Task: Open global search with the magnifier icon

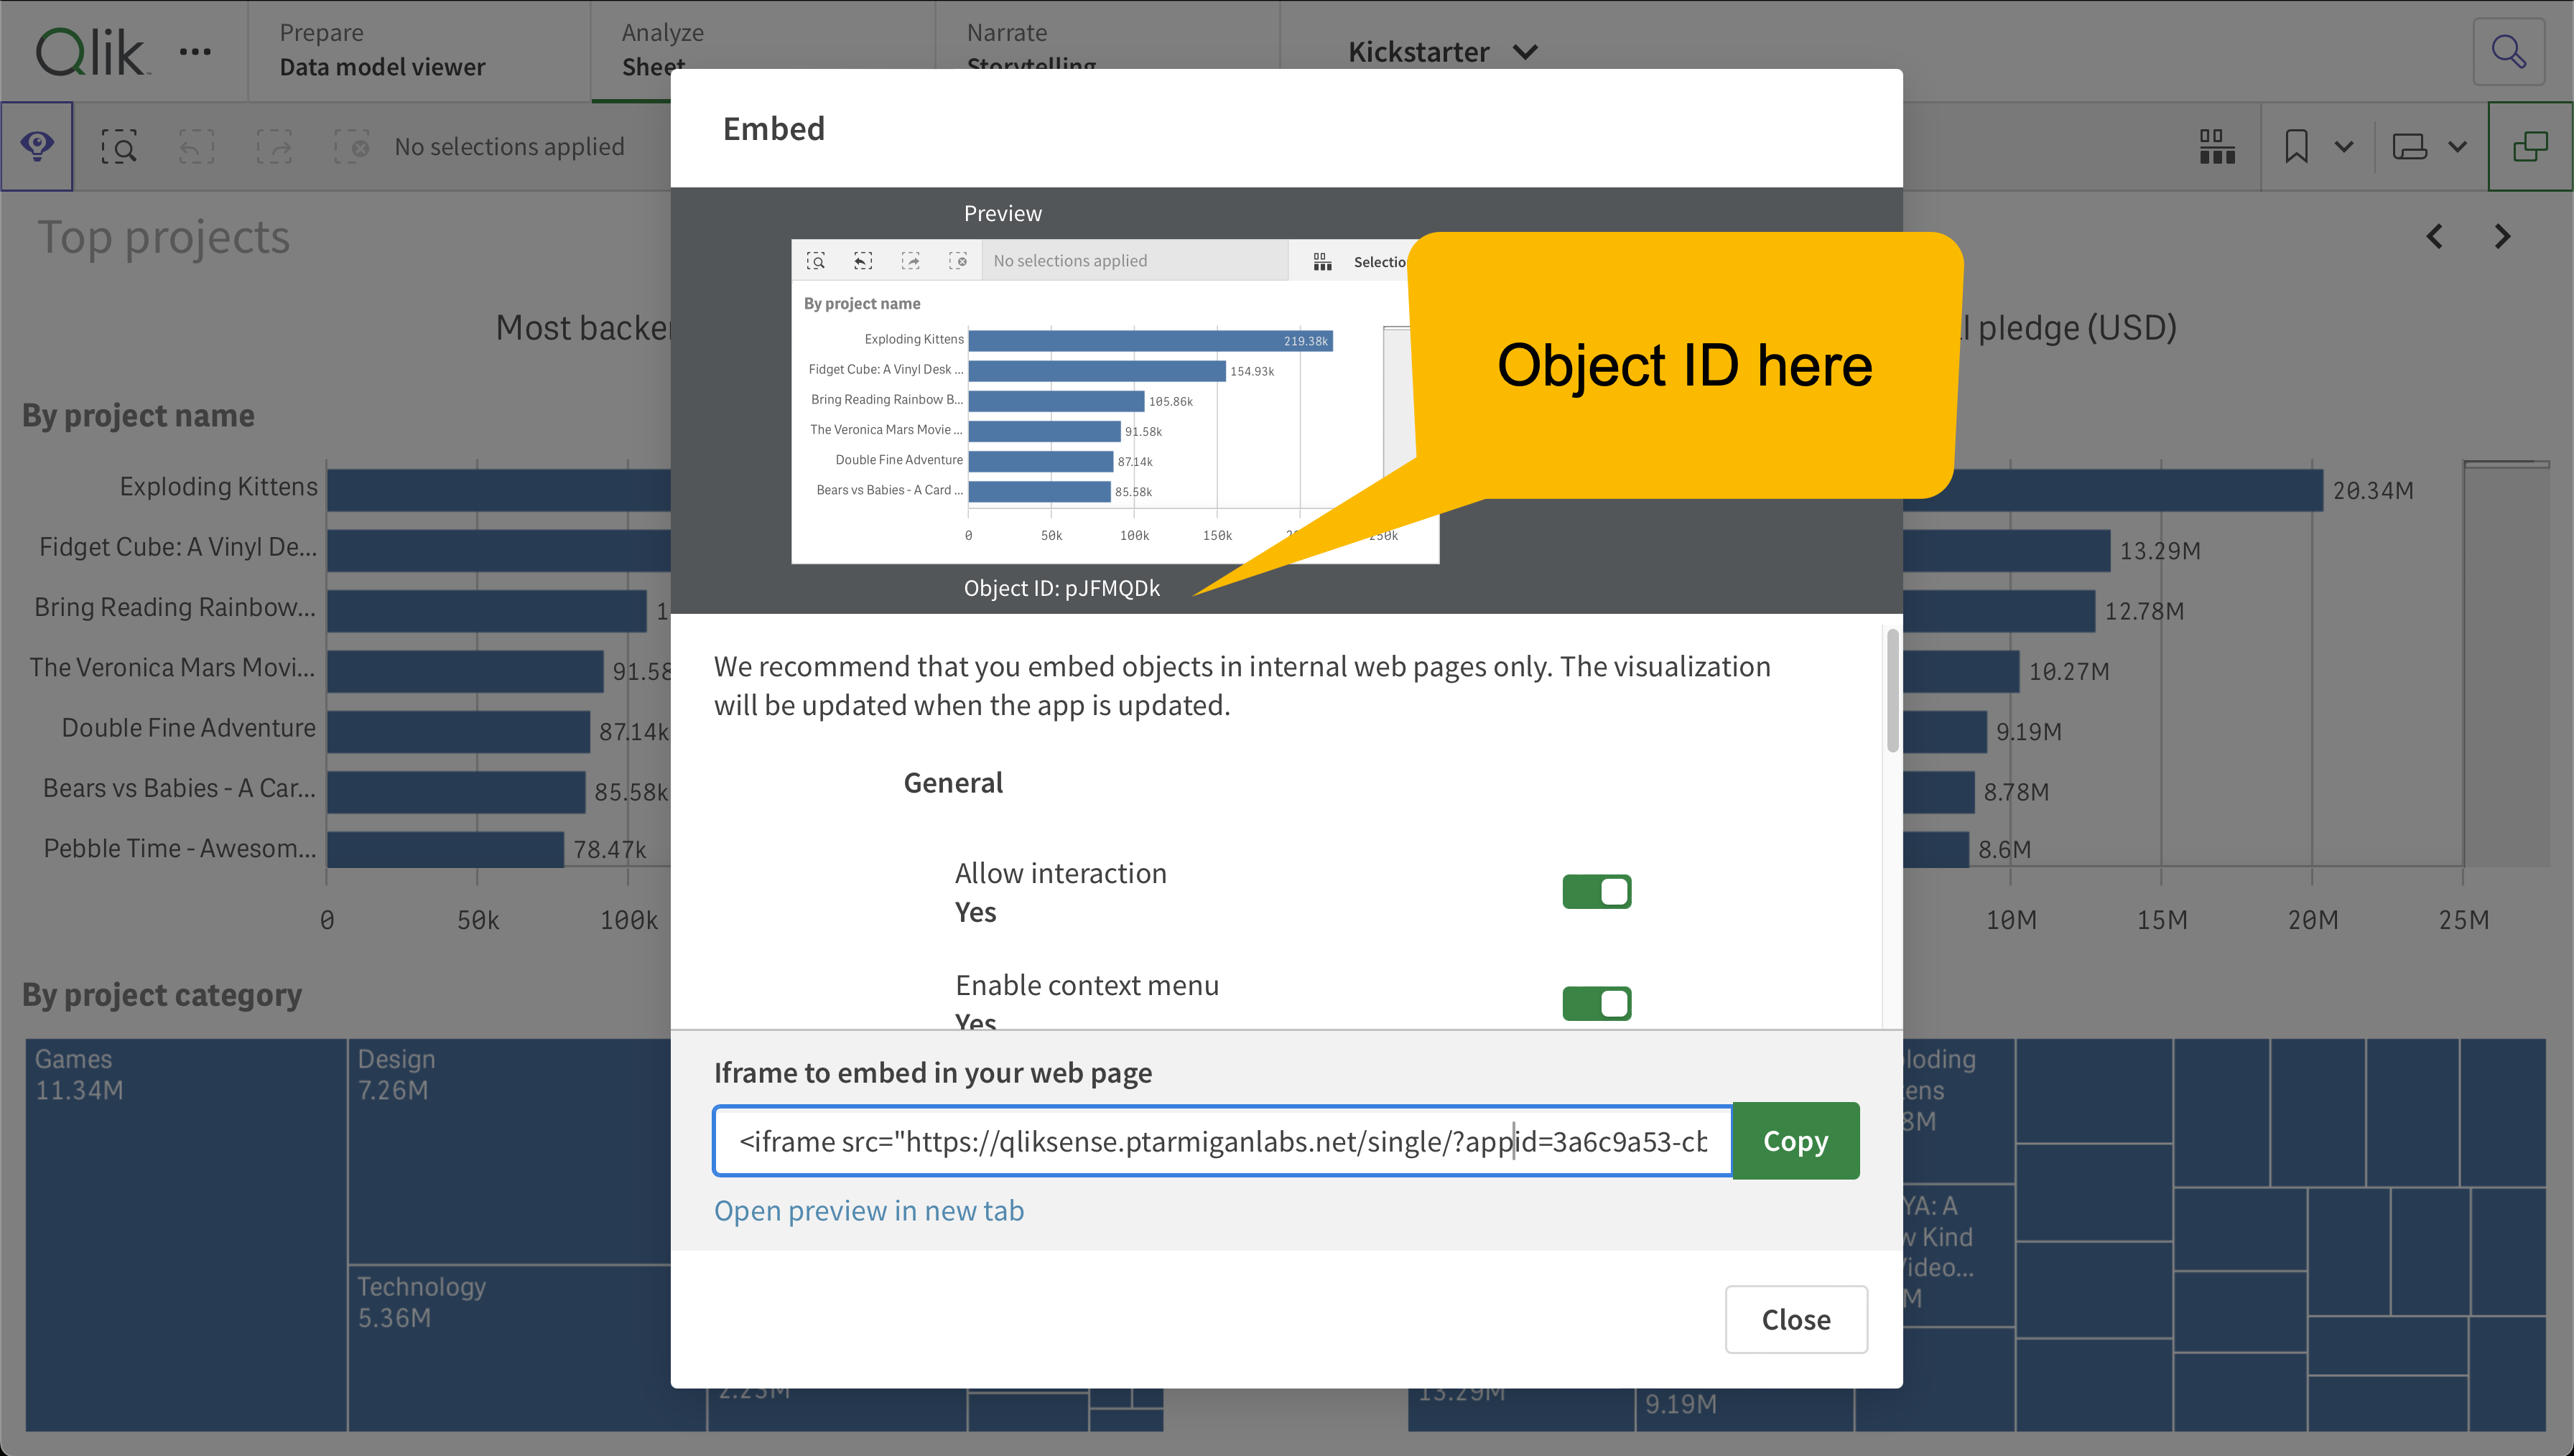Action: (2510, 51)
